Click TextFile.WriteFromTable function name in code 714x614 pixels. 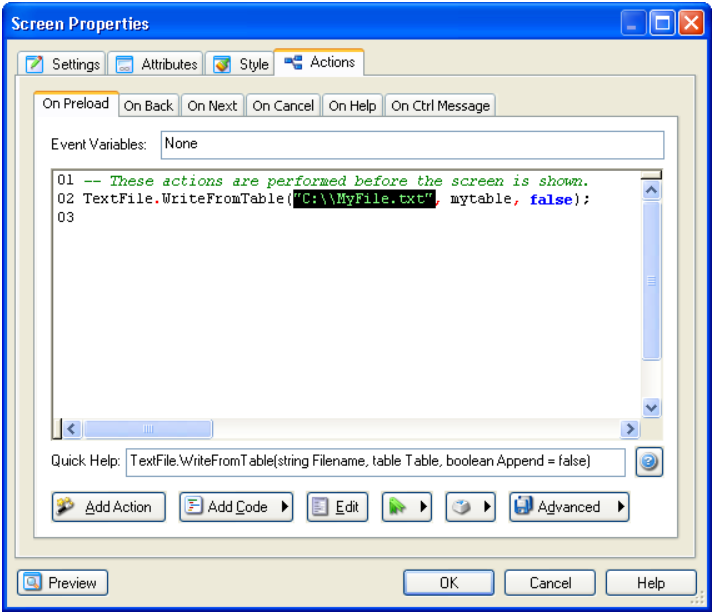pyautogui.click(x=184, y=199)
